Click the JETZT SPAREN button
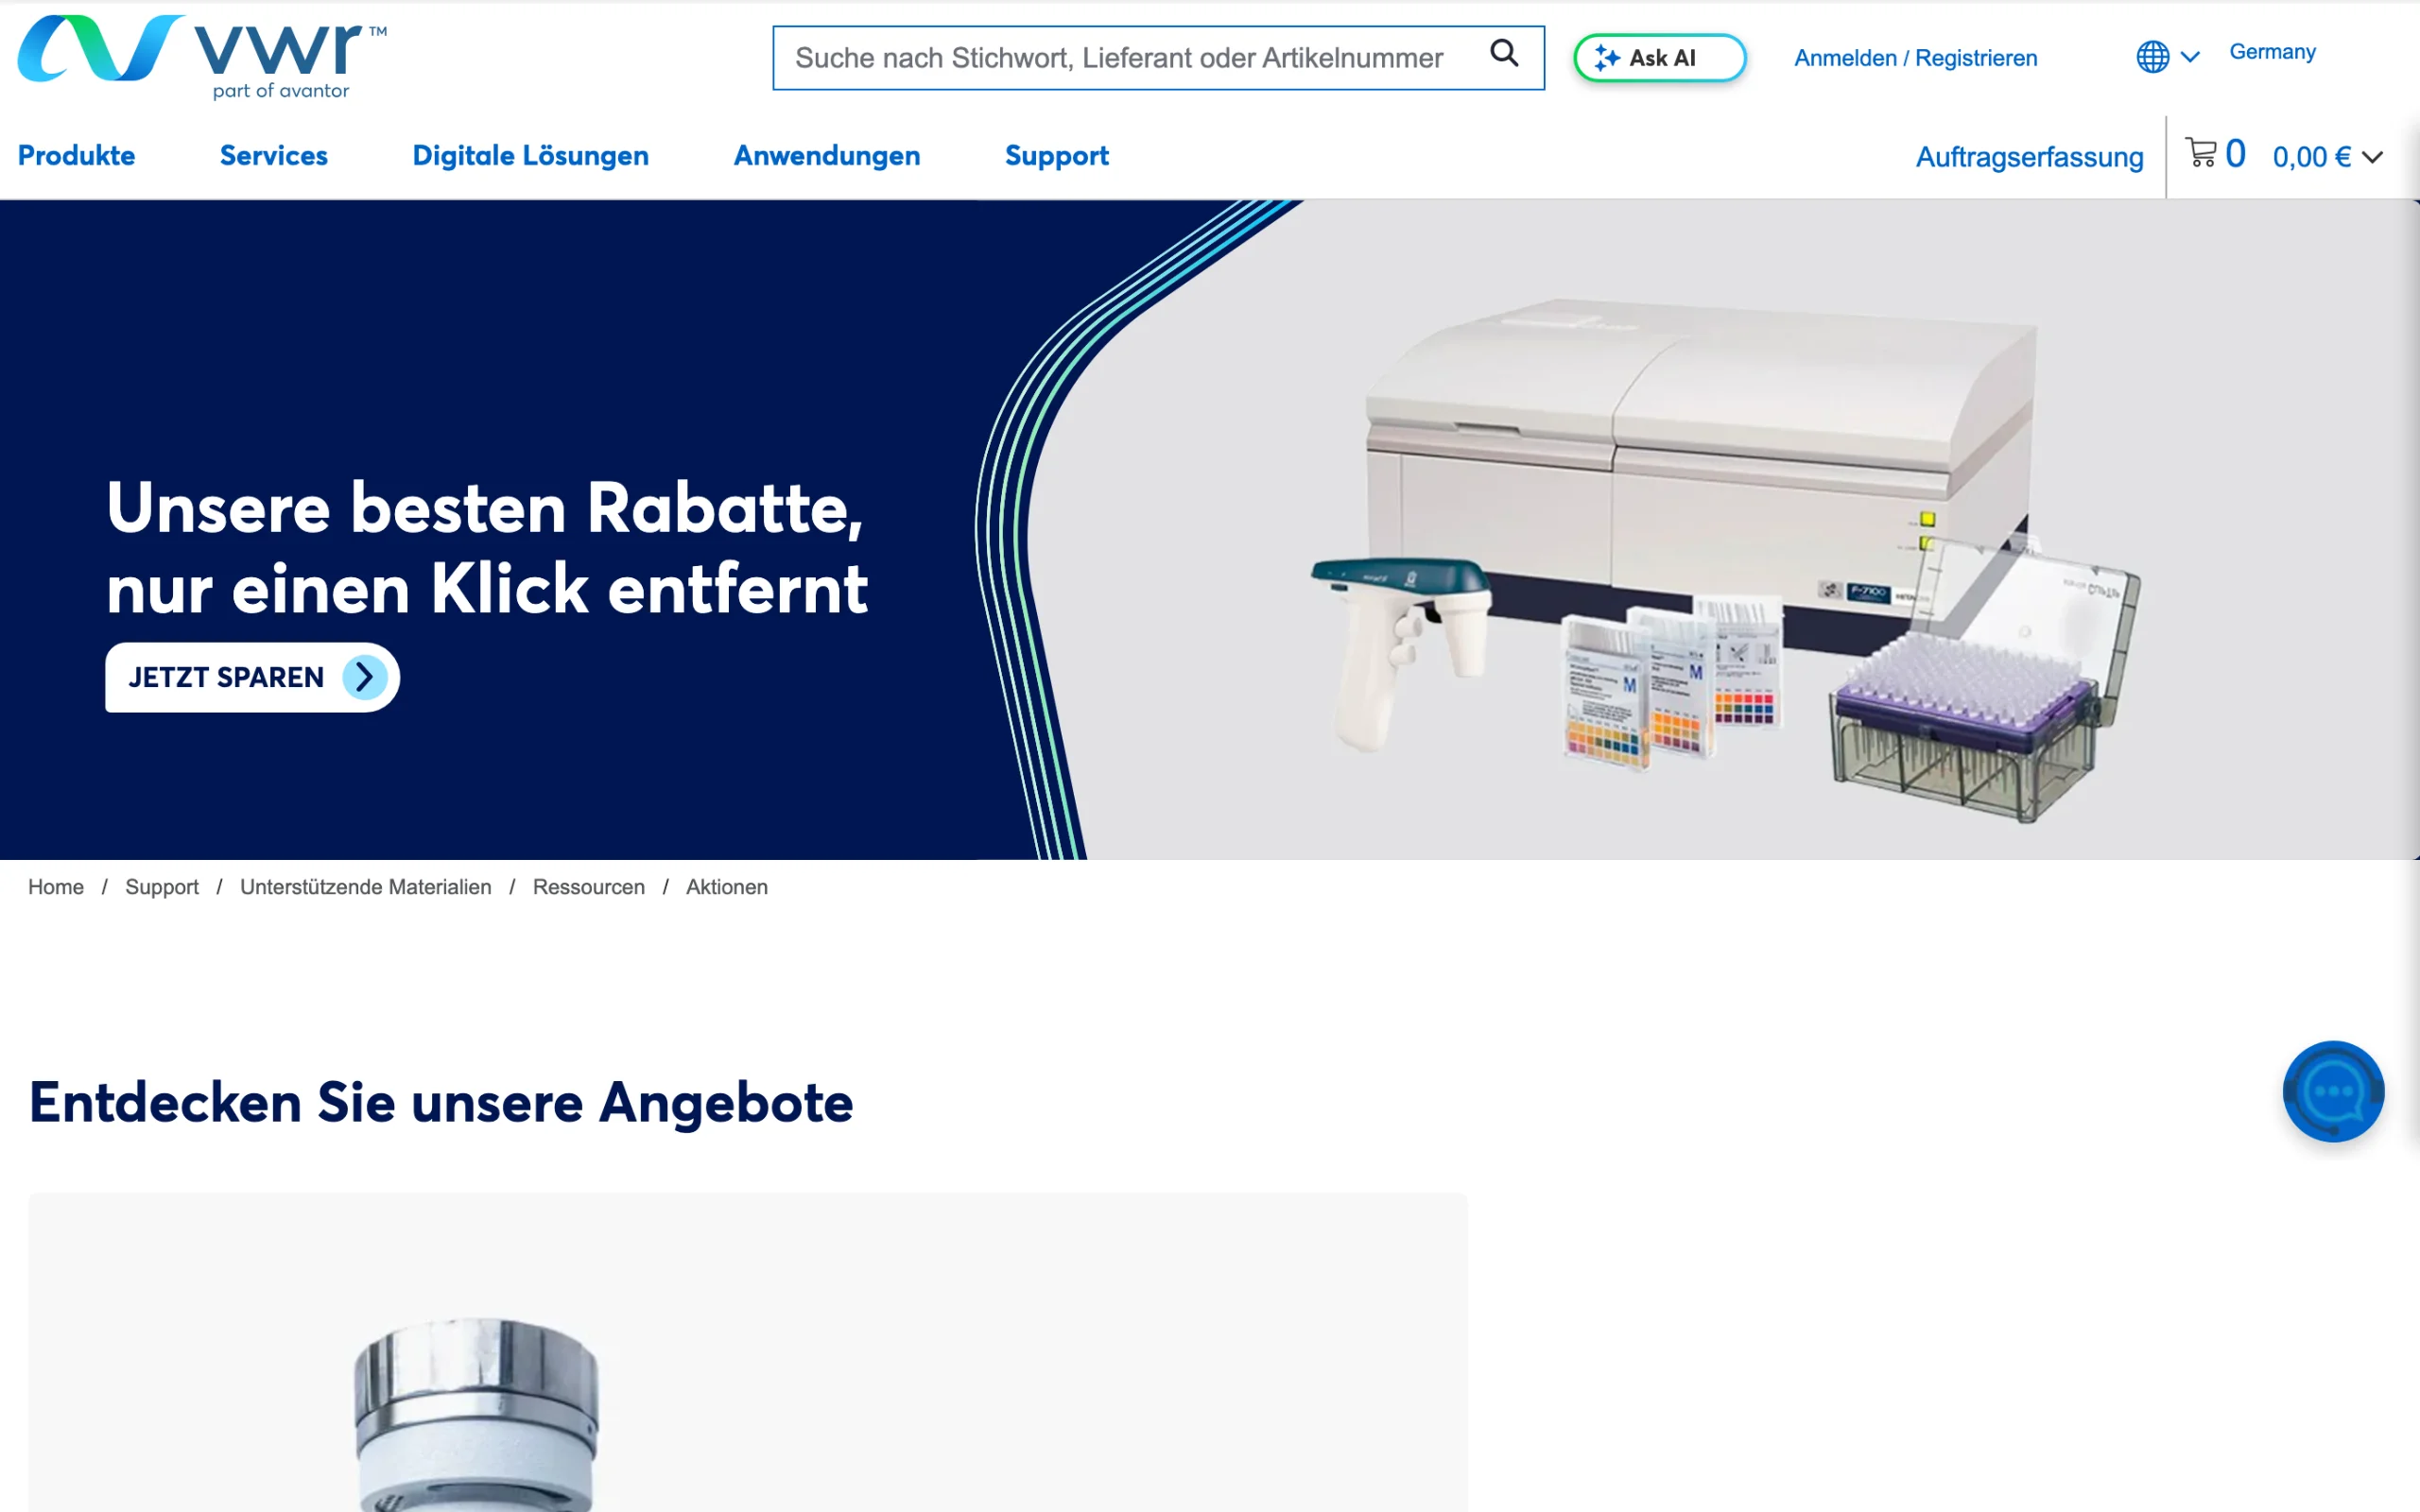2420x1512 pixels. [252, 678]
